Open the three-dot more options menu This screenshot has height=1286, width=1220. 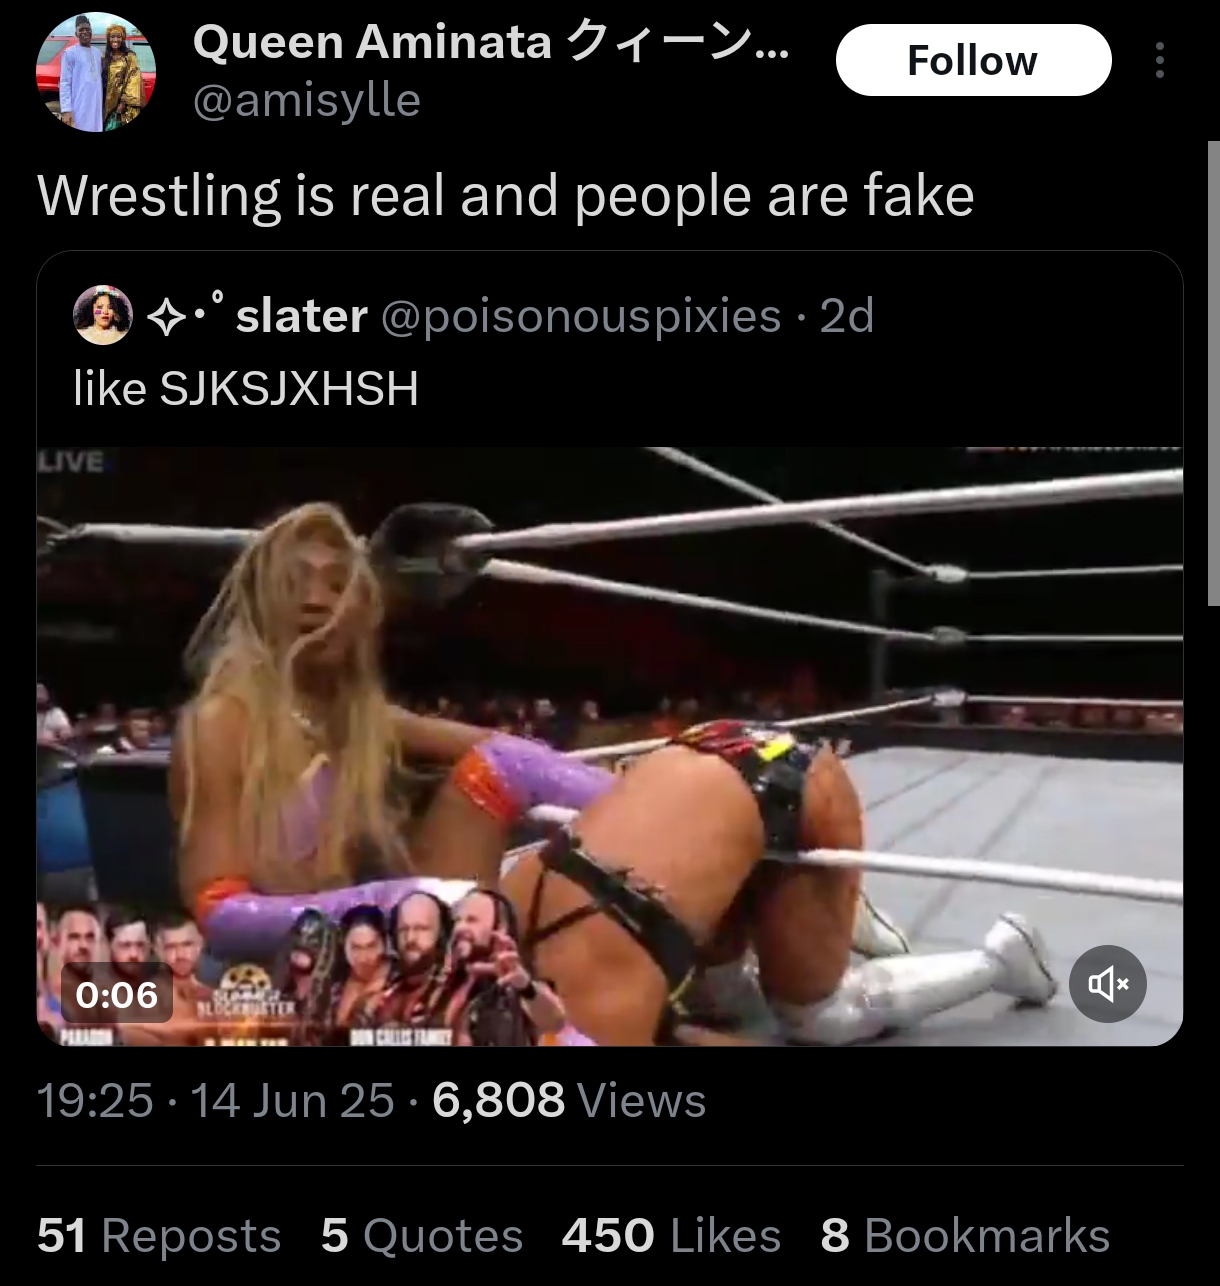pyautogui.click(x=1160, y=60)
